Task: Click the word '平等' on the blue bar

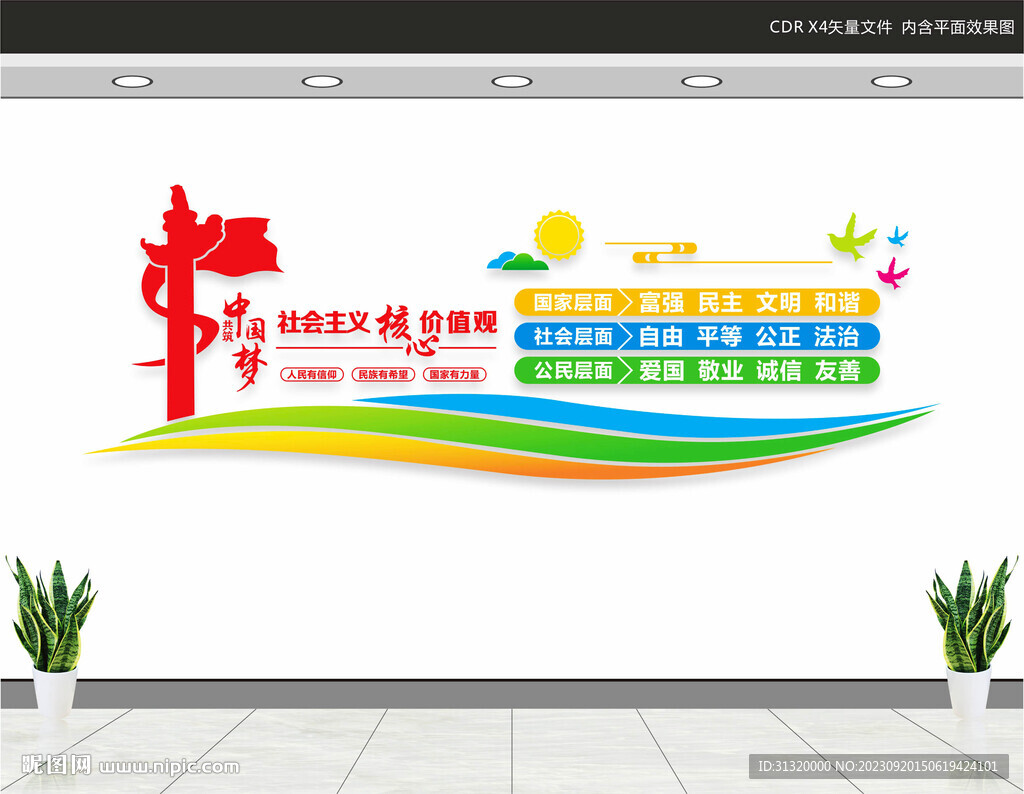Action: 720,336
